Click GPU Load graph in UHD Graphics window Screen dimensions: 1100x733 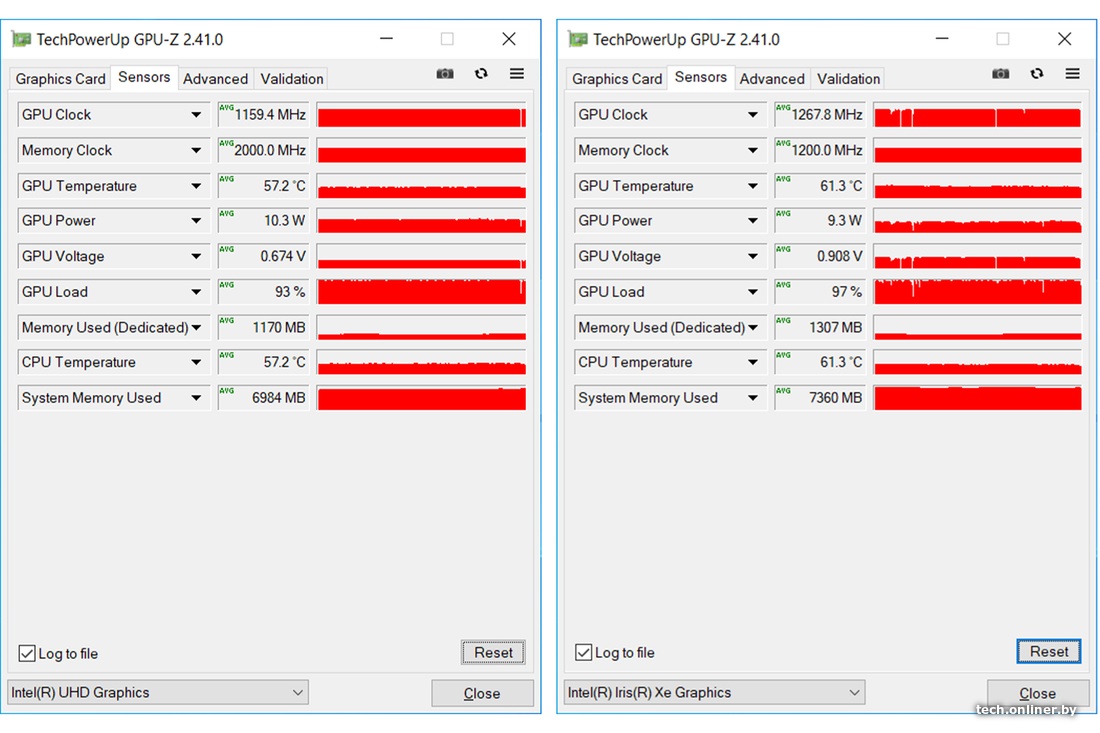(422, 292)
